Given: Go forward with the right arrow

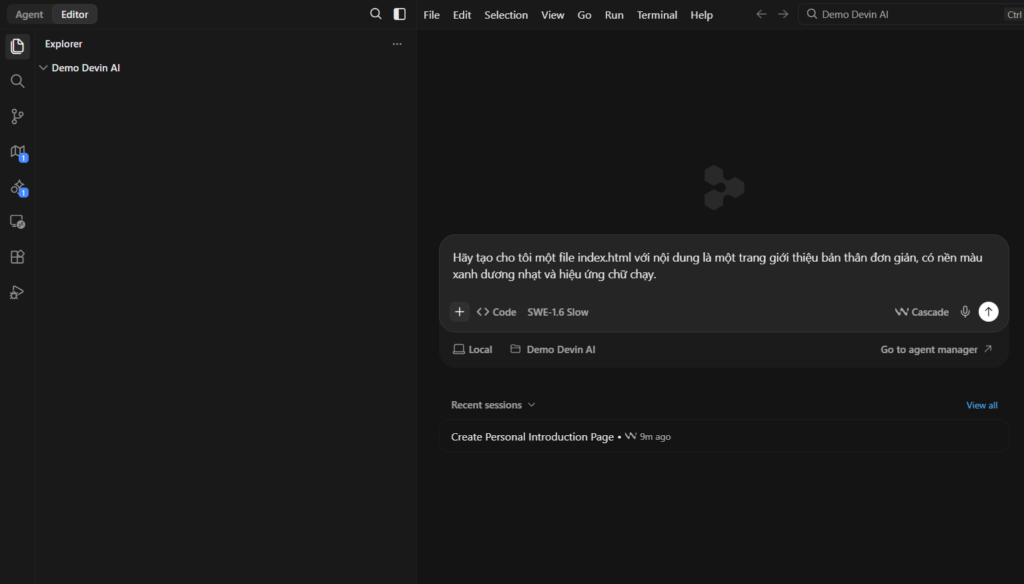Looking at the screenshot, I should pos(783,14).
